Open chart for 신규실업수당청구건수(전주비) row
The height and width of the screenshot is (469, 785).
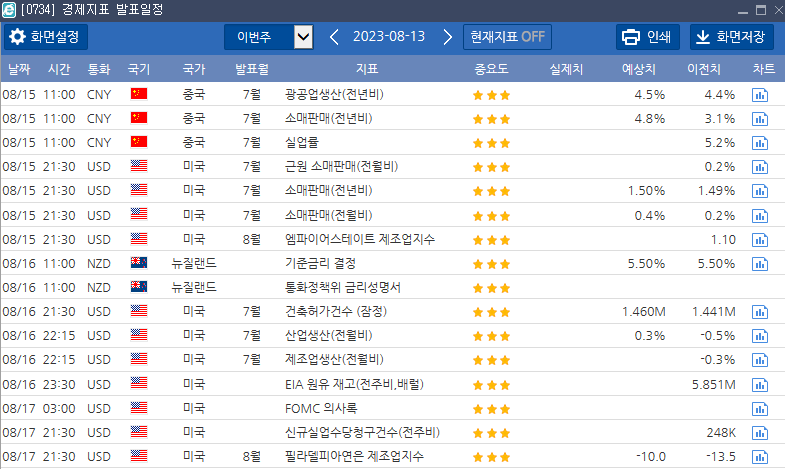tap(759, 433)
